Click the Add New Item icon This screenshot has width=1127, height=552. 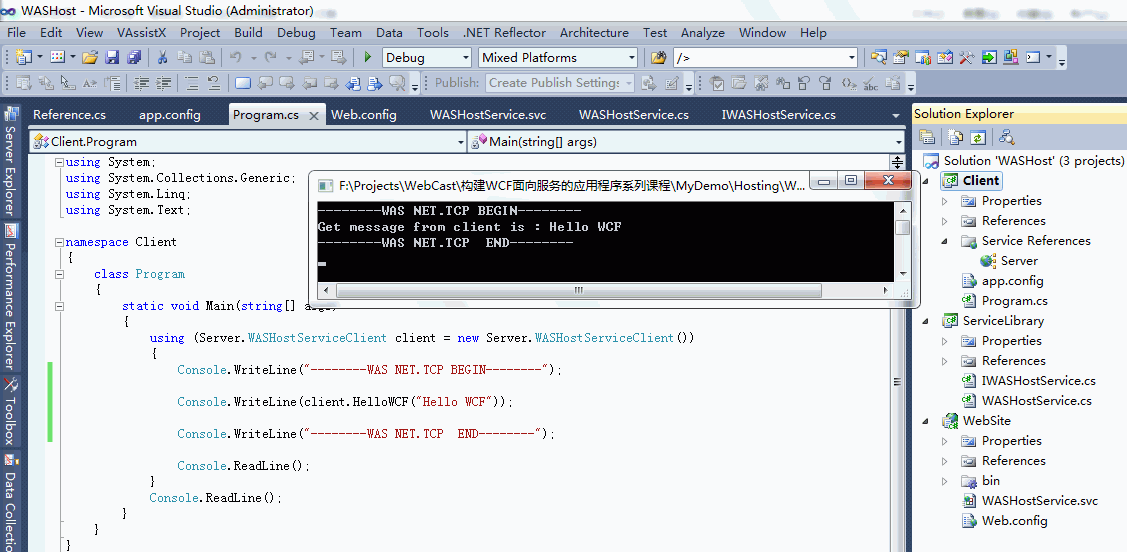tap(58, 58)
